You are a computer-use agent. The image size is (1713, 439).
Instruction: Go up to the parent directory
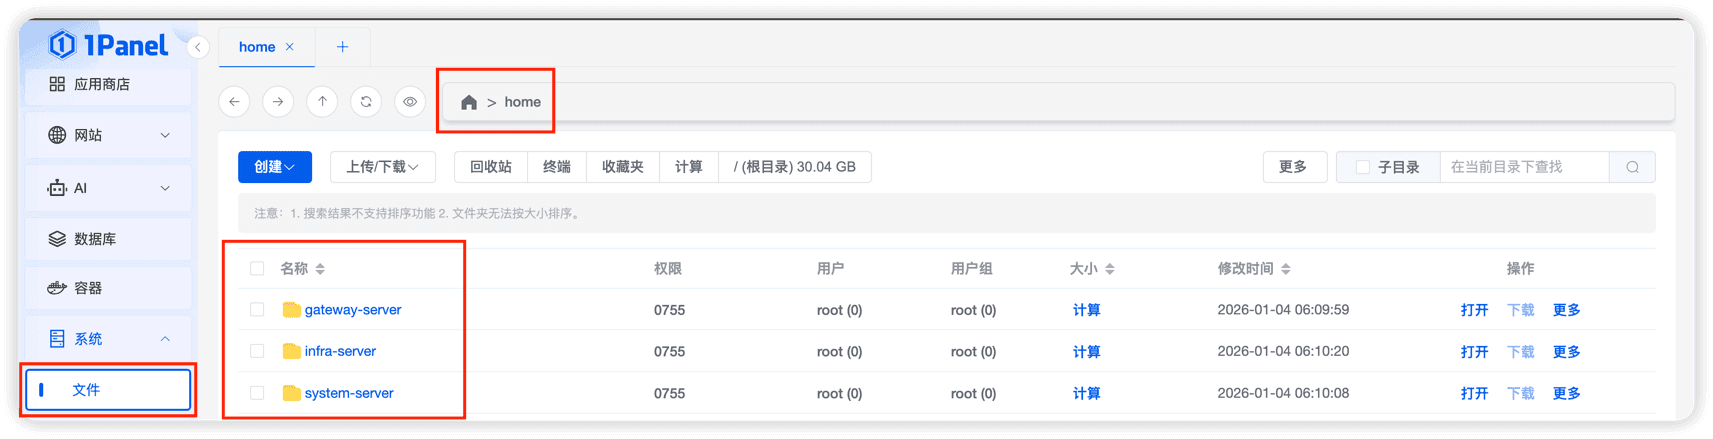(x=322, y=101)
